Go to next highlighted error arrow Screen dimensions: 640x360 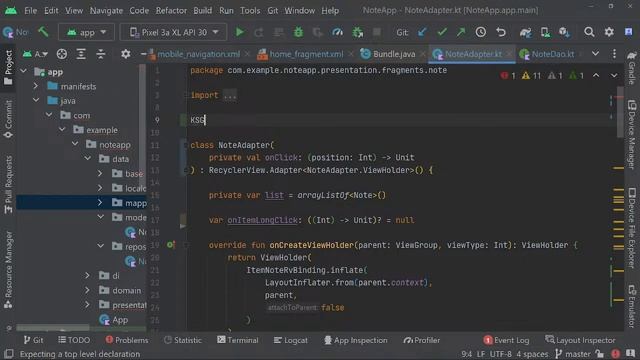614,76
